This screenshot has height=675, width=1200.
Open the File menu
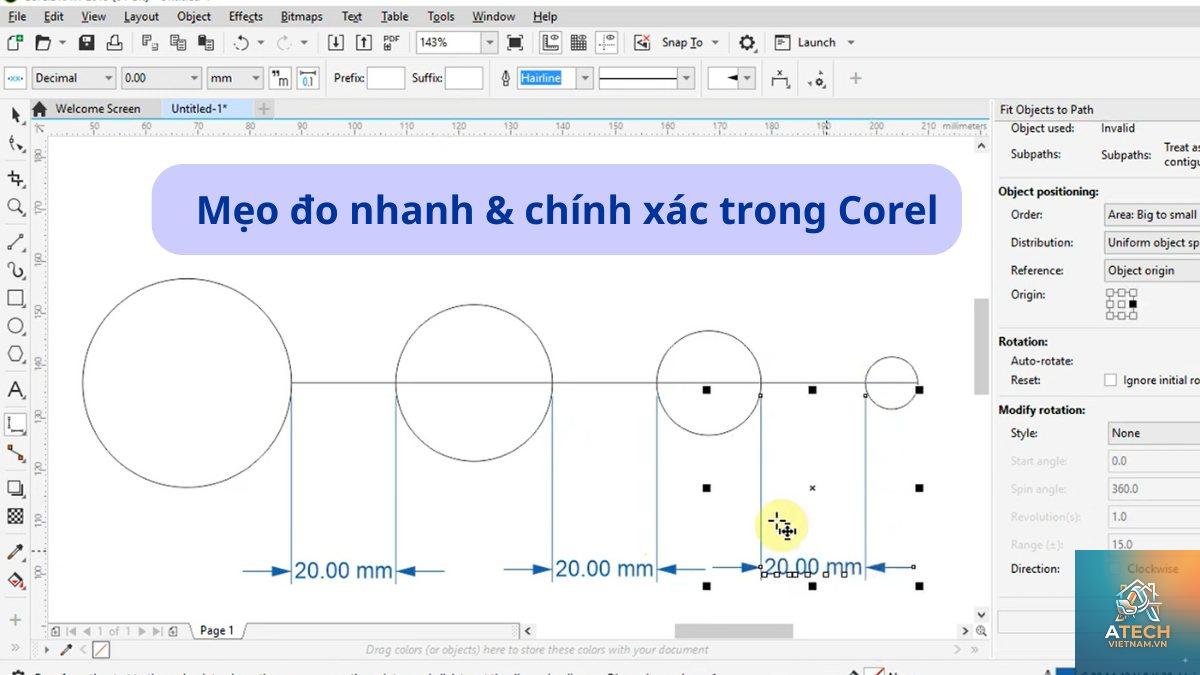click(17, 16)
